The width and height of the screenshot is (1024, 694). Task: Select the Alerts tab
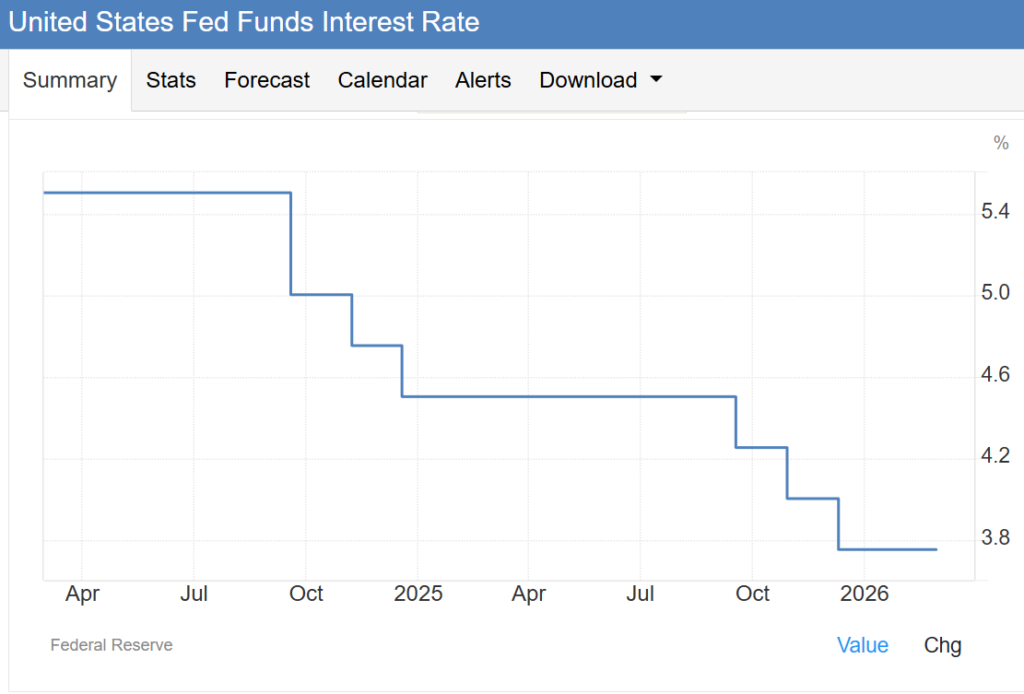coord(483,81)
